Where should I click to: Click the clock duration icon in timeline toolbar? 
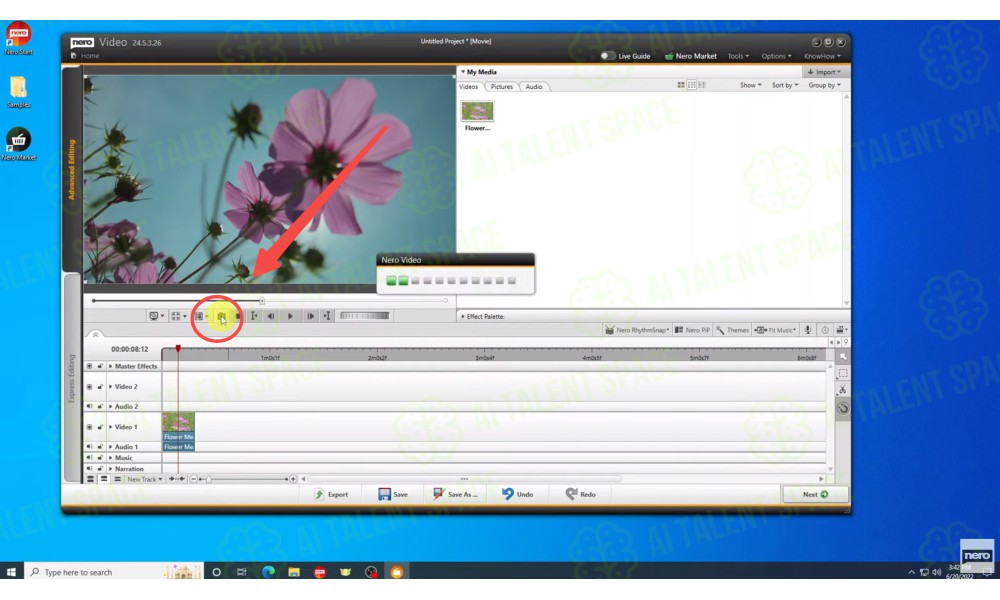click(x=825, y=330)
